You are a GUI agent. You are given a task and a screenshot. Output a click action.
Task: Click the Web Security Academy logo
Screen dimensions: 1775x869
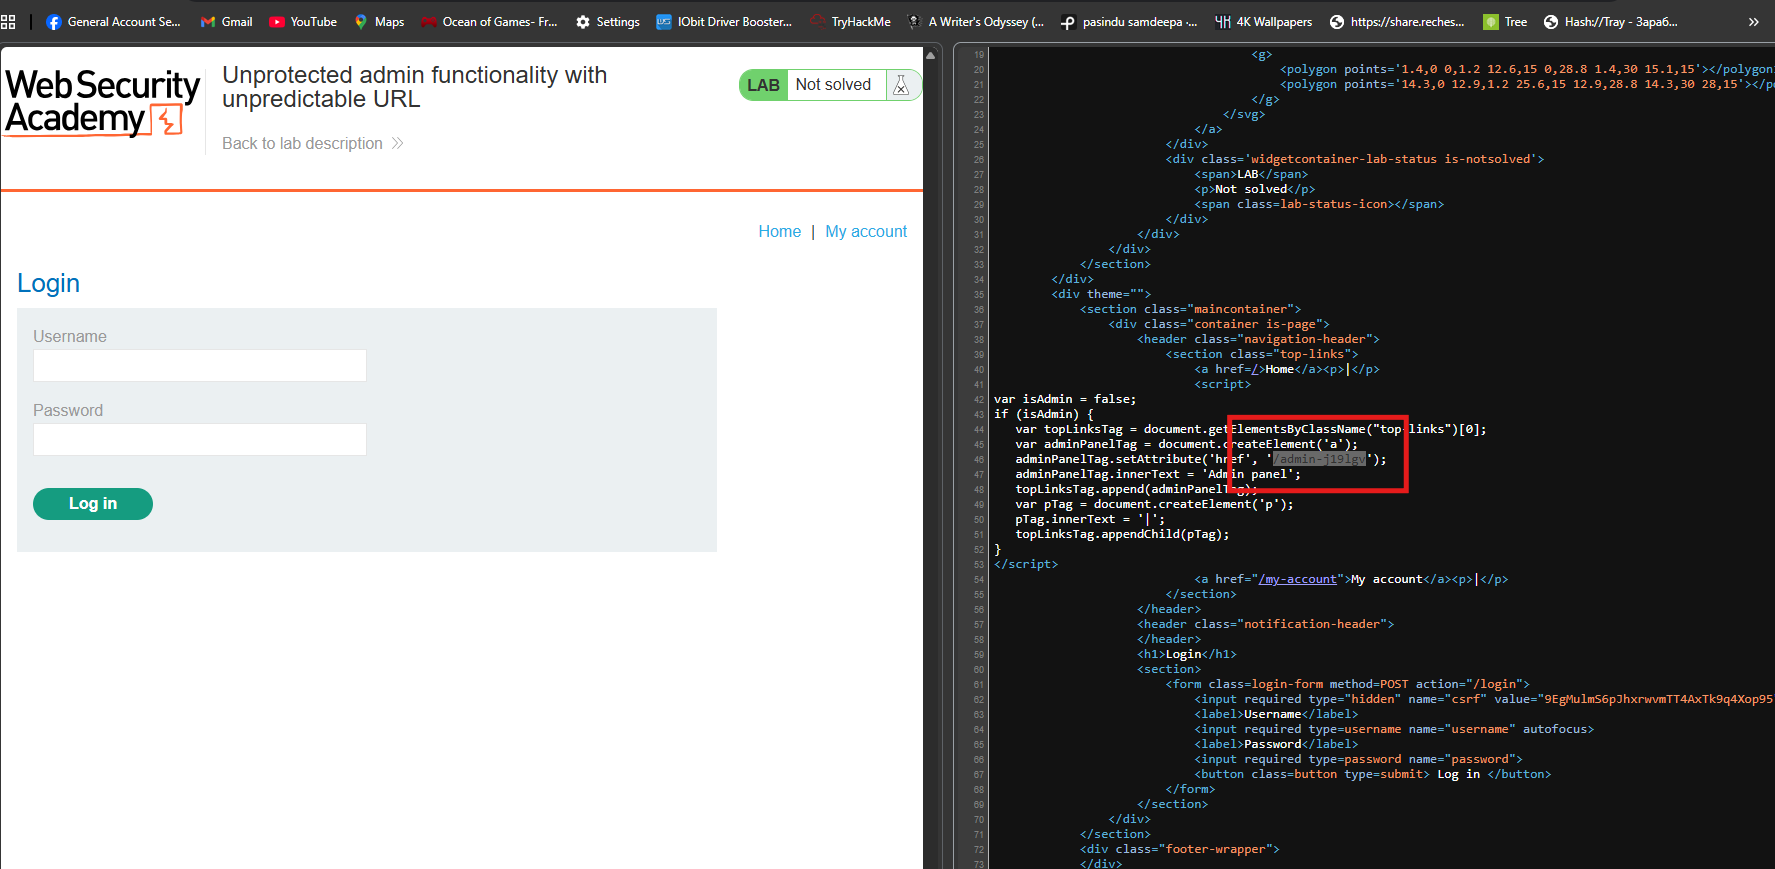pos(102,101)
